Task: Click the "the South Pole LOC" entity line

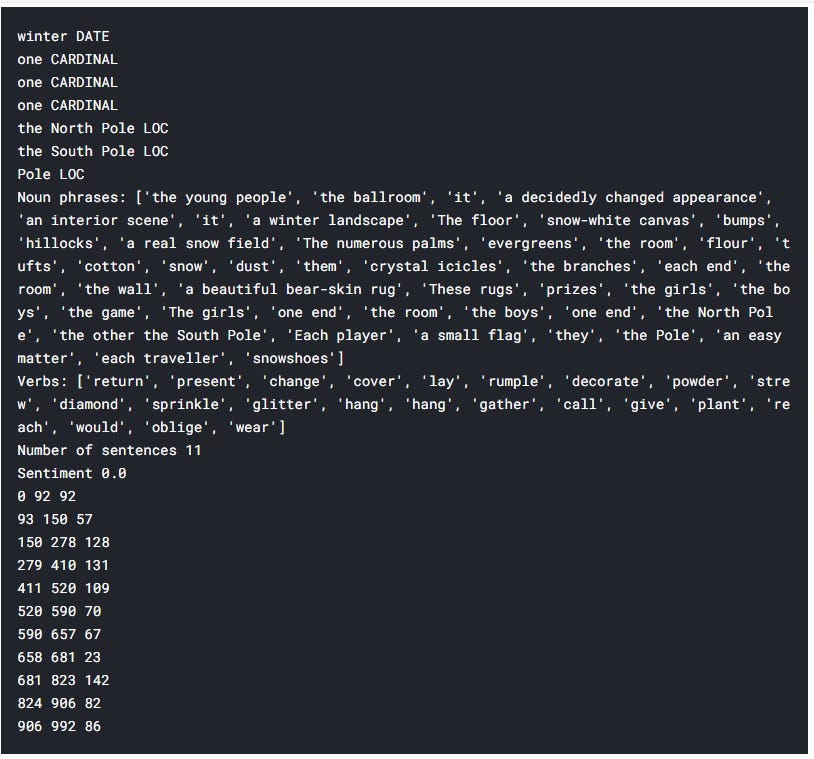Action: pos(93,151)
